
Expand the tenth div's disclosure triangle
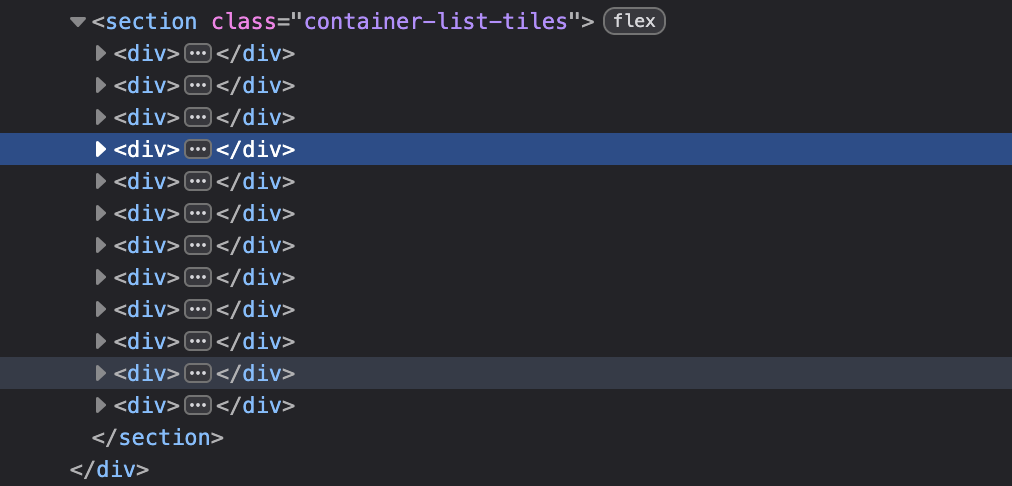[x=100, y=341]
